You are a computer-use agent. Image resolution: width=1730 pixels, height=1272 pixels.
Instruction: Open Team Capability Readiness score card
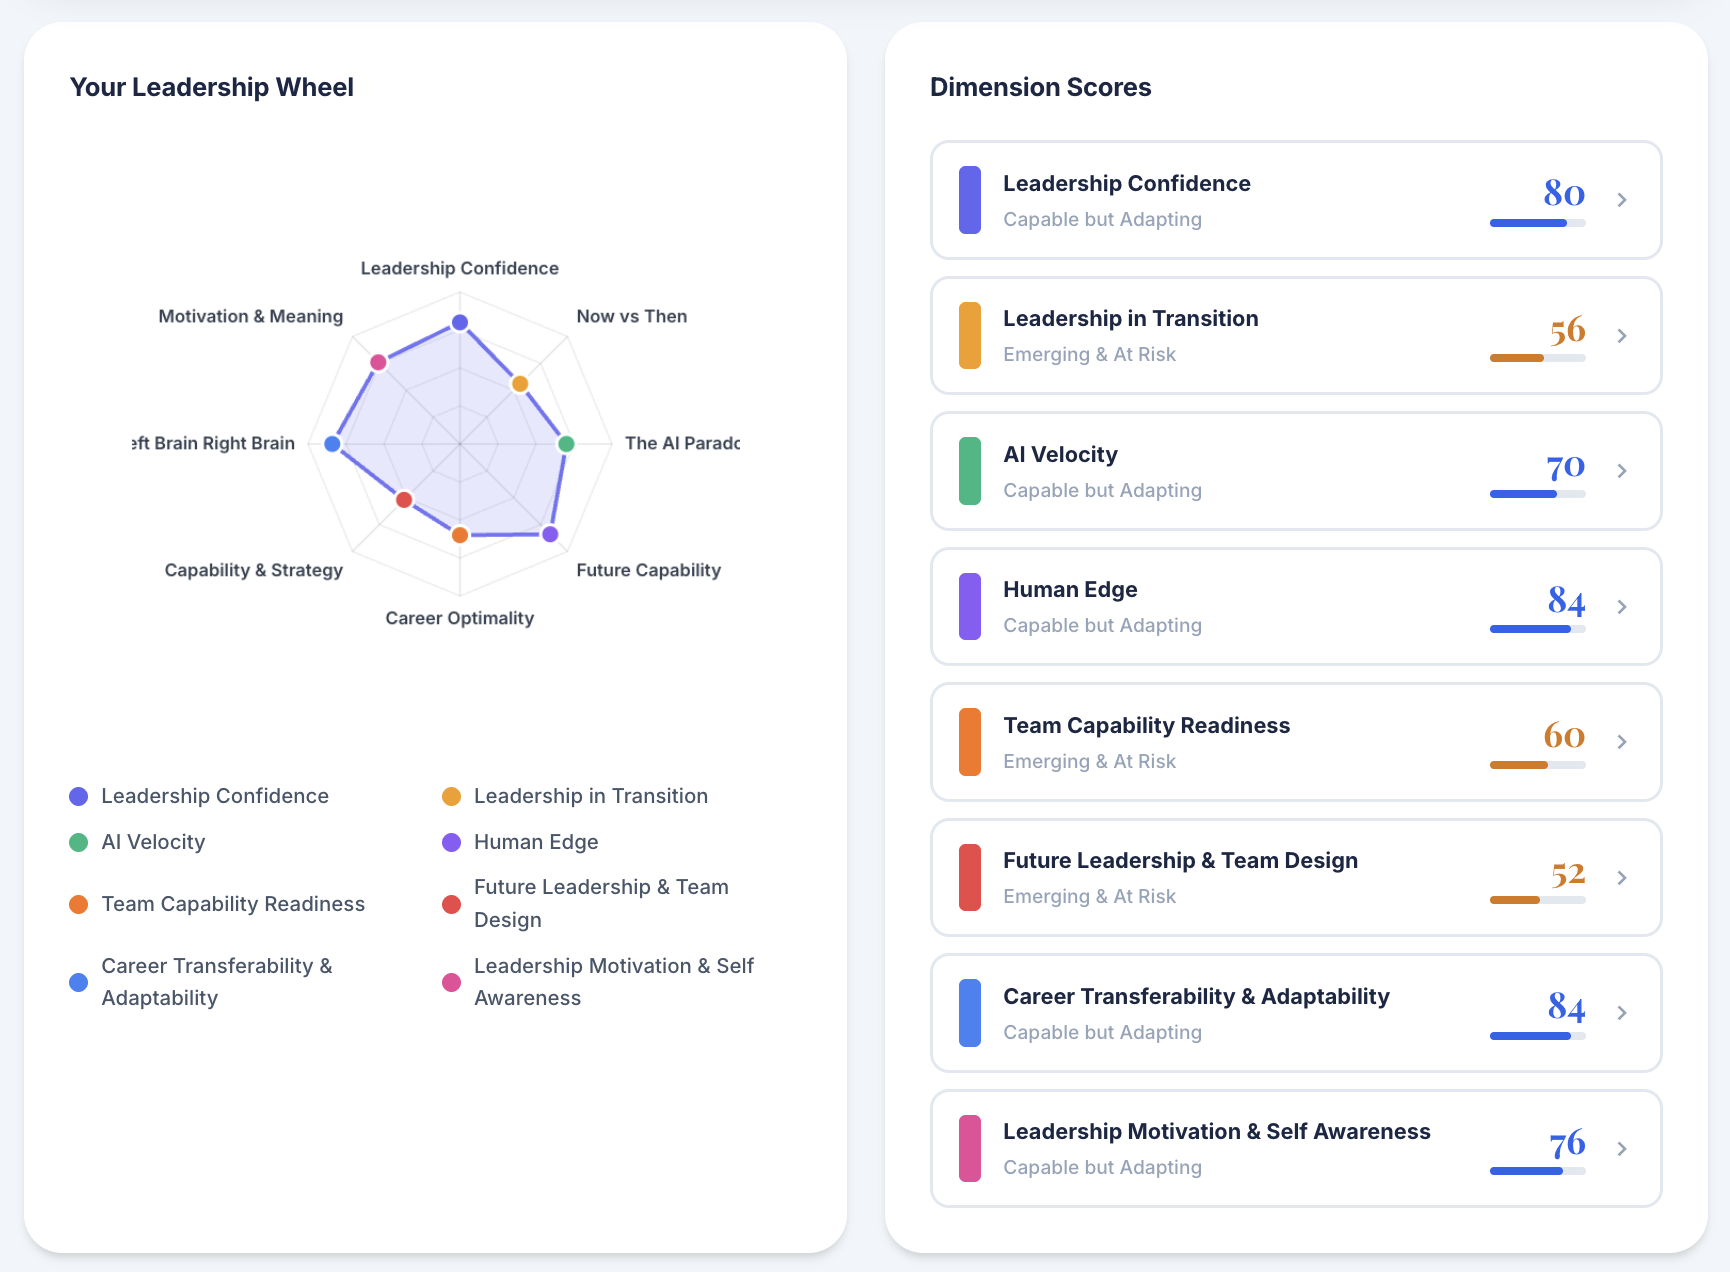coord(1295,742)
